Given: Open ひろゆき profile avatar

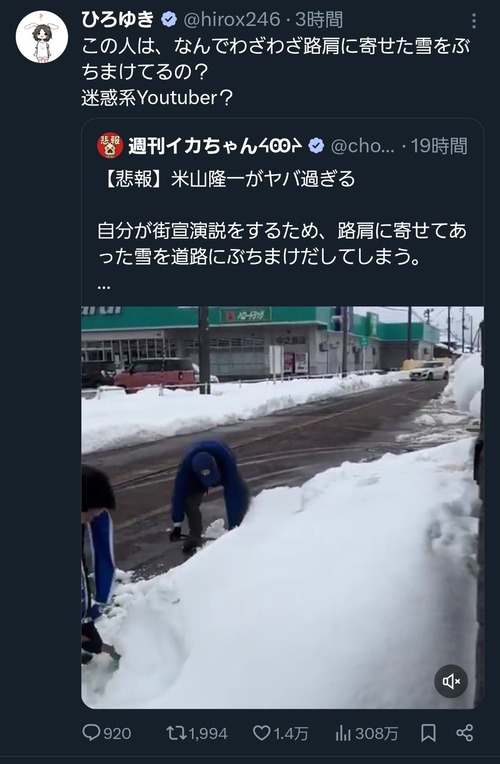Looking at the screenshot, I should [x=41, y=37].
